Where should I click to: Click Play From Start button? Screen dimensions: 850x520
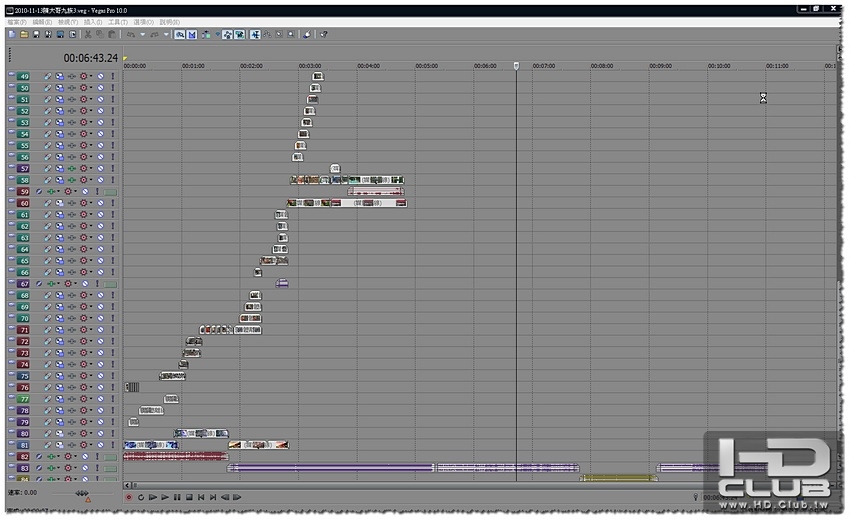tap(153, 497)
